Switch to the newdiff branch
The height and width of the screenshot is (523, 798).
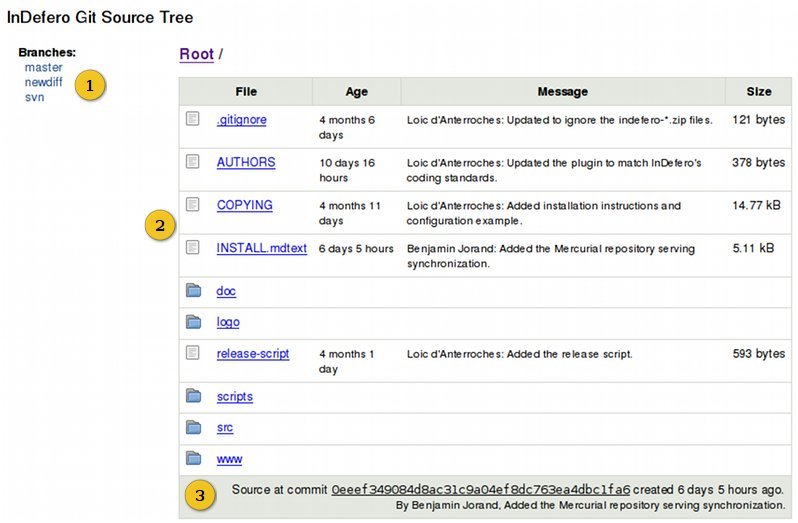[x=44, y=82]
